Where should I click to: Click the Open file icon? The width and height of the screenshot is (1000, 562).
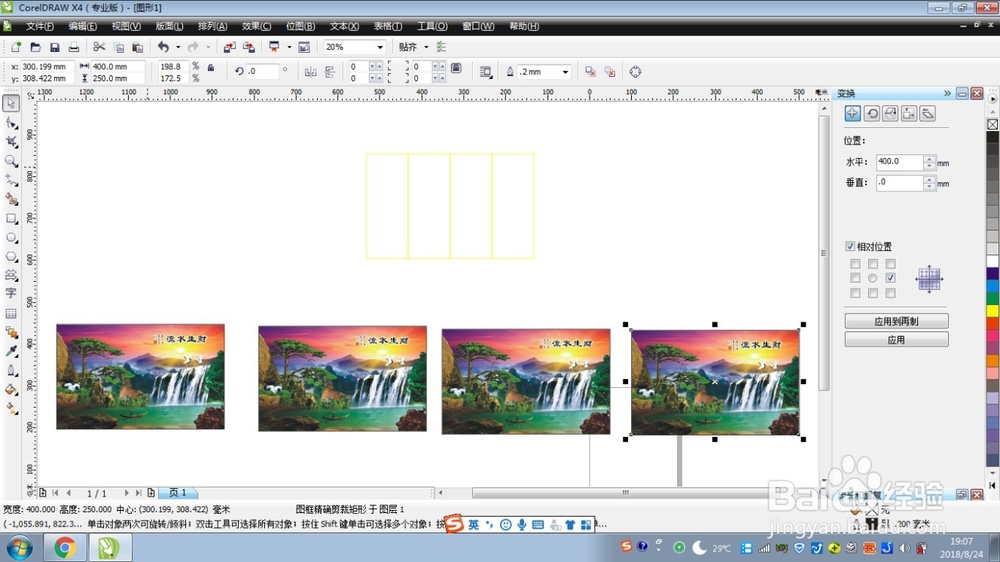35,47
